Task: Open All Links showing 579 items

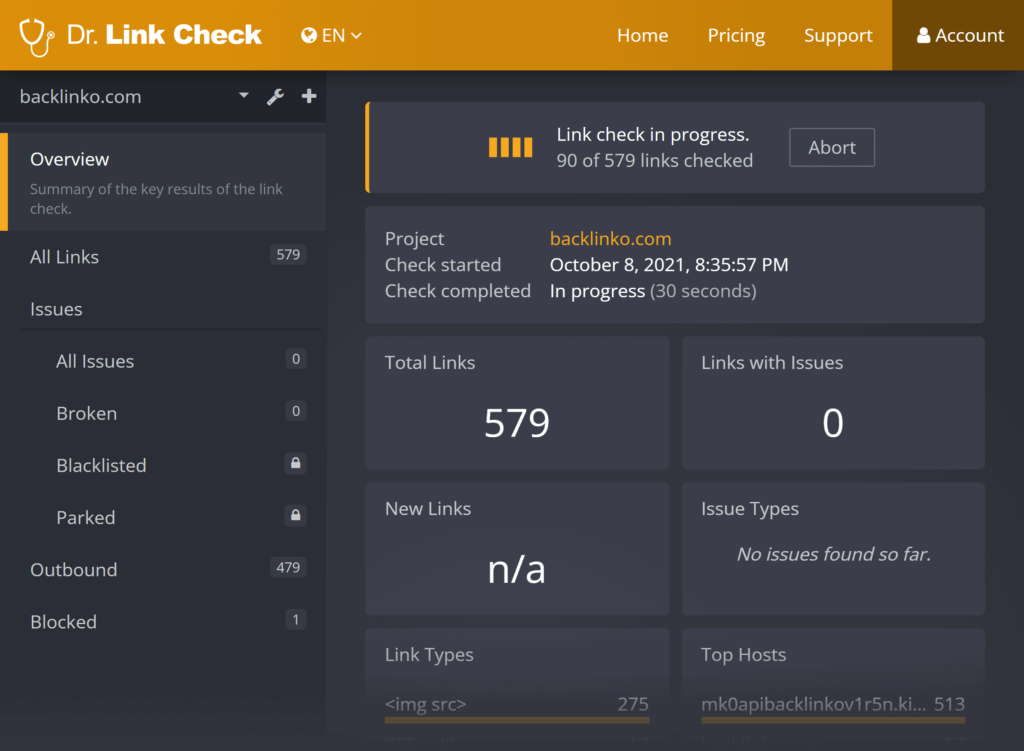Action: [x=64, y=256]
